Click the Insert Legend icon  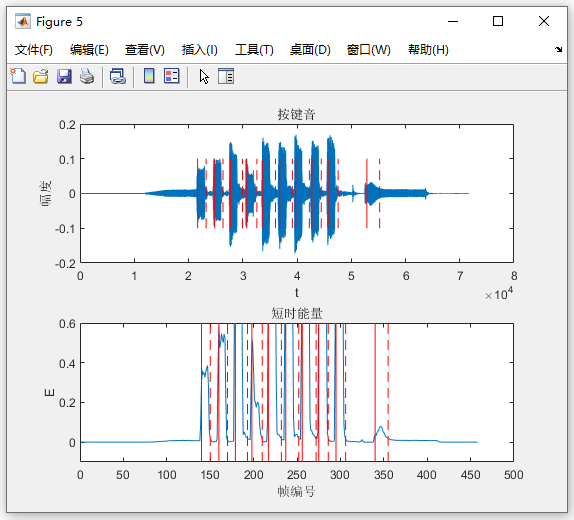tap(172, 76)
